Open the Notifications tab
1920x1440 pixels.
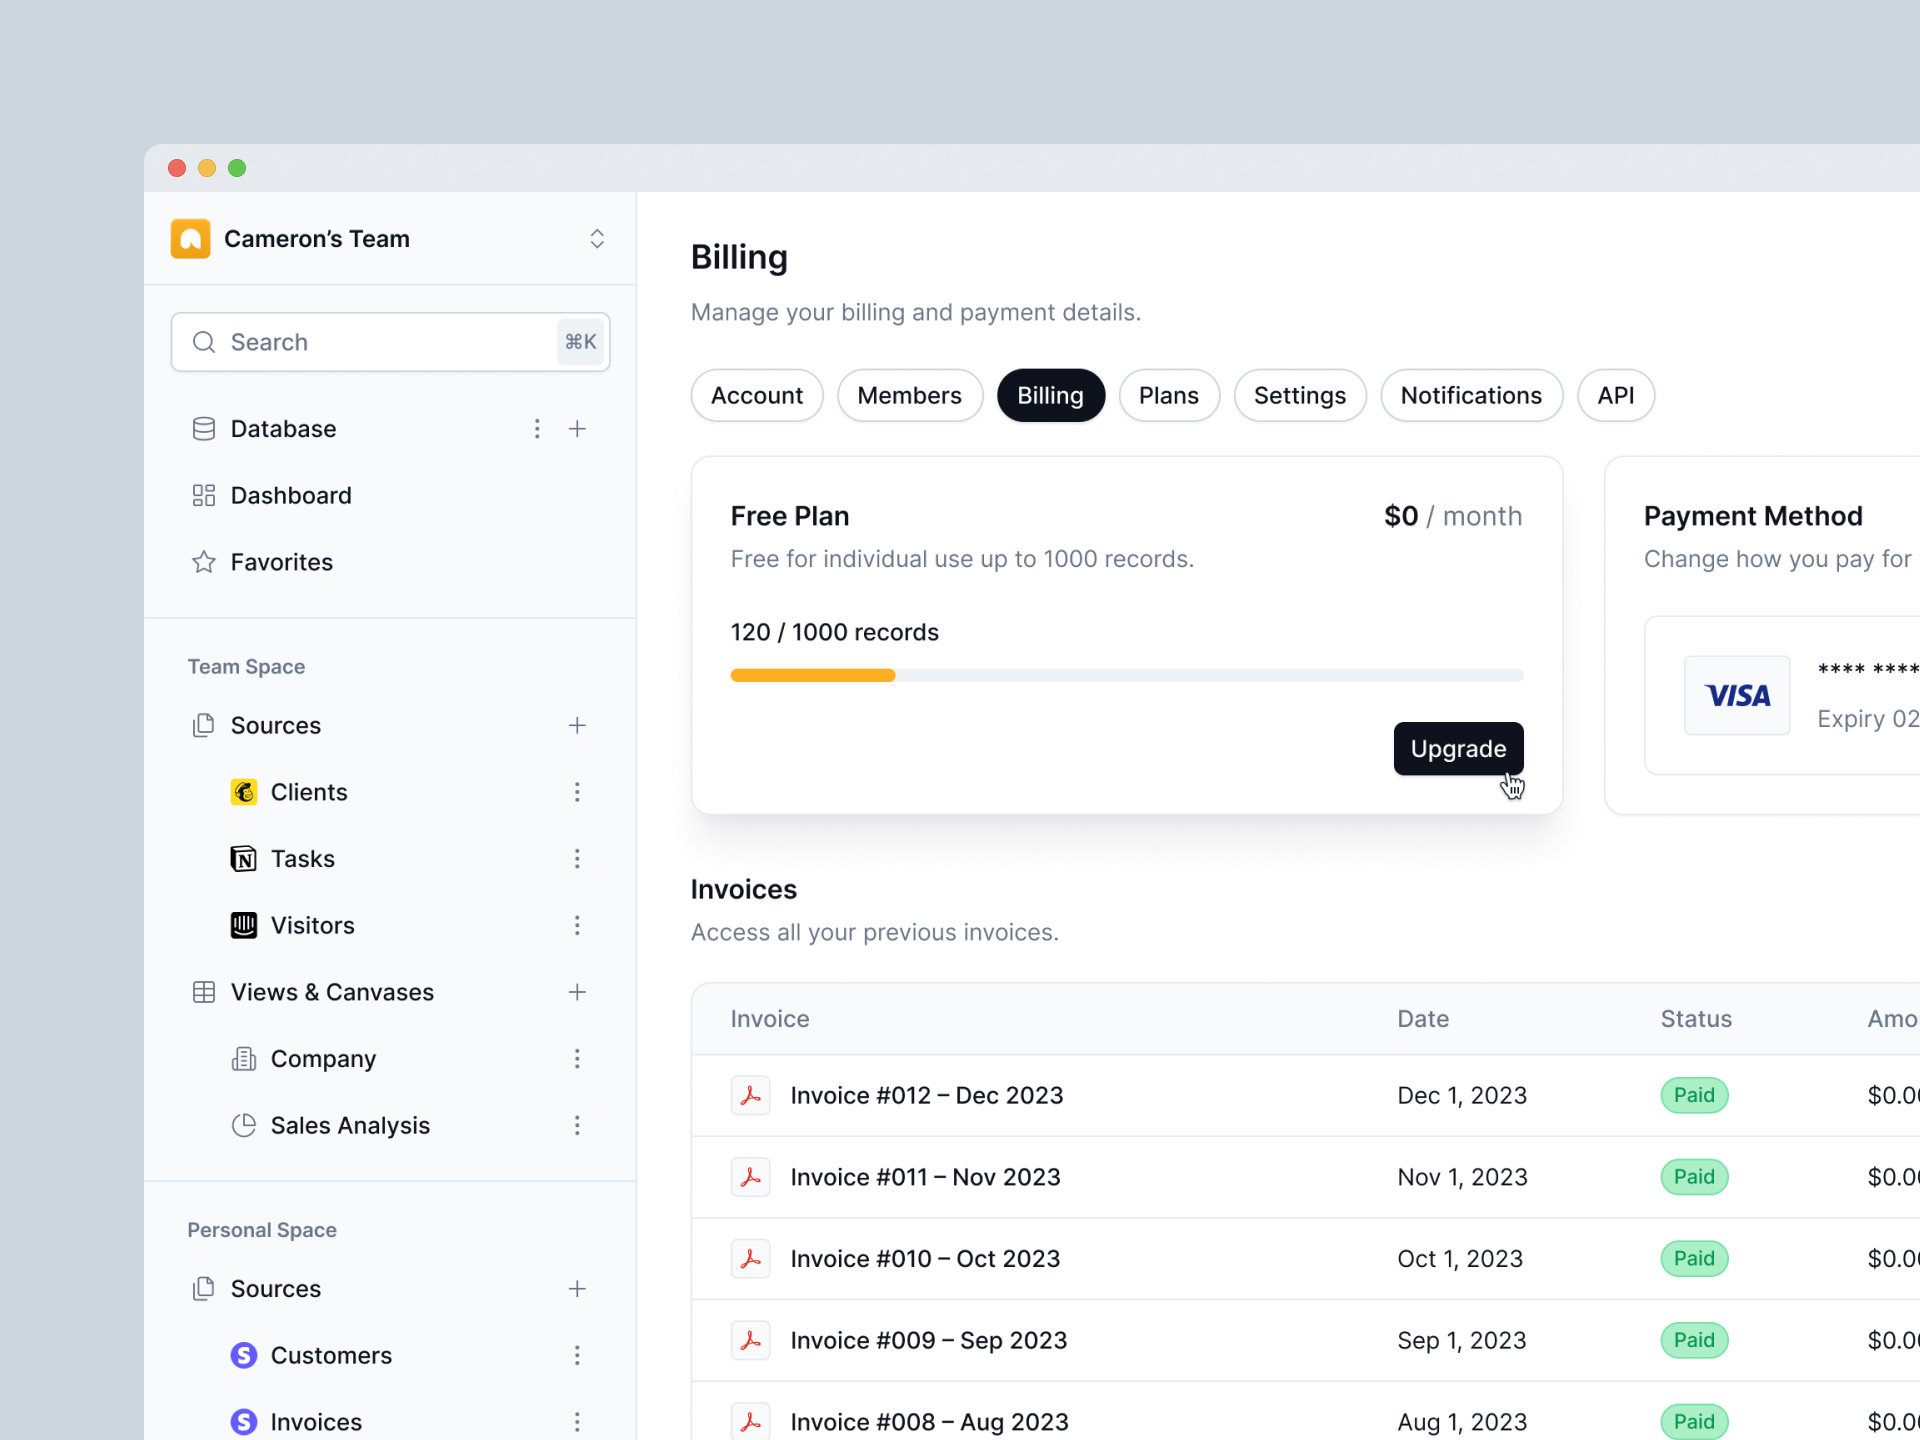1471,395
